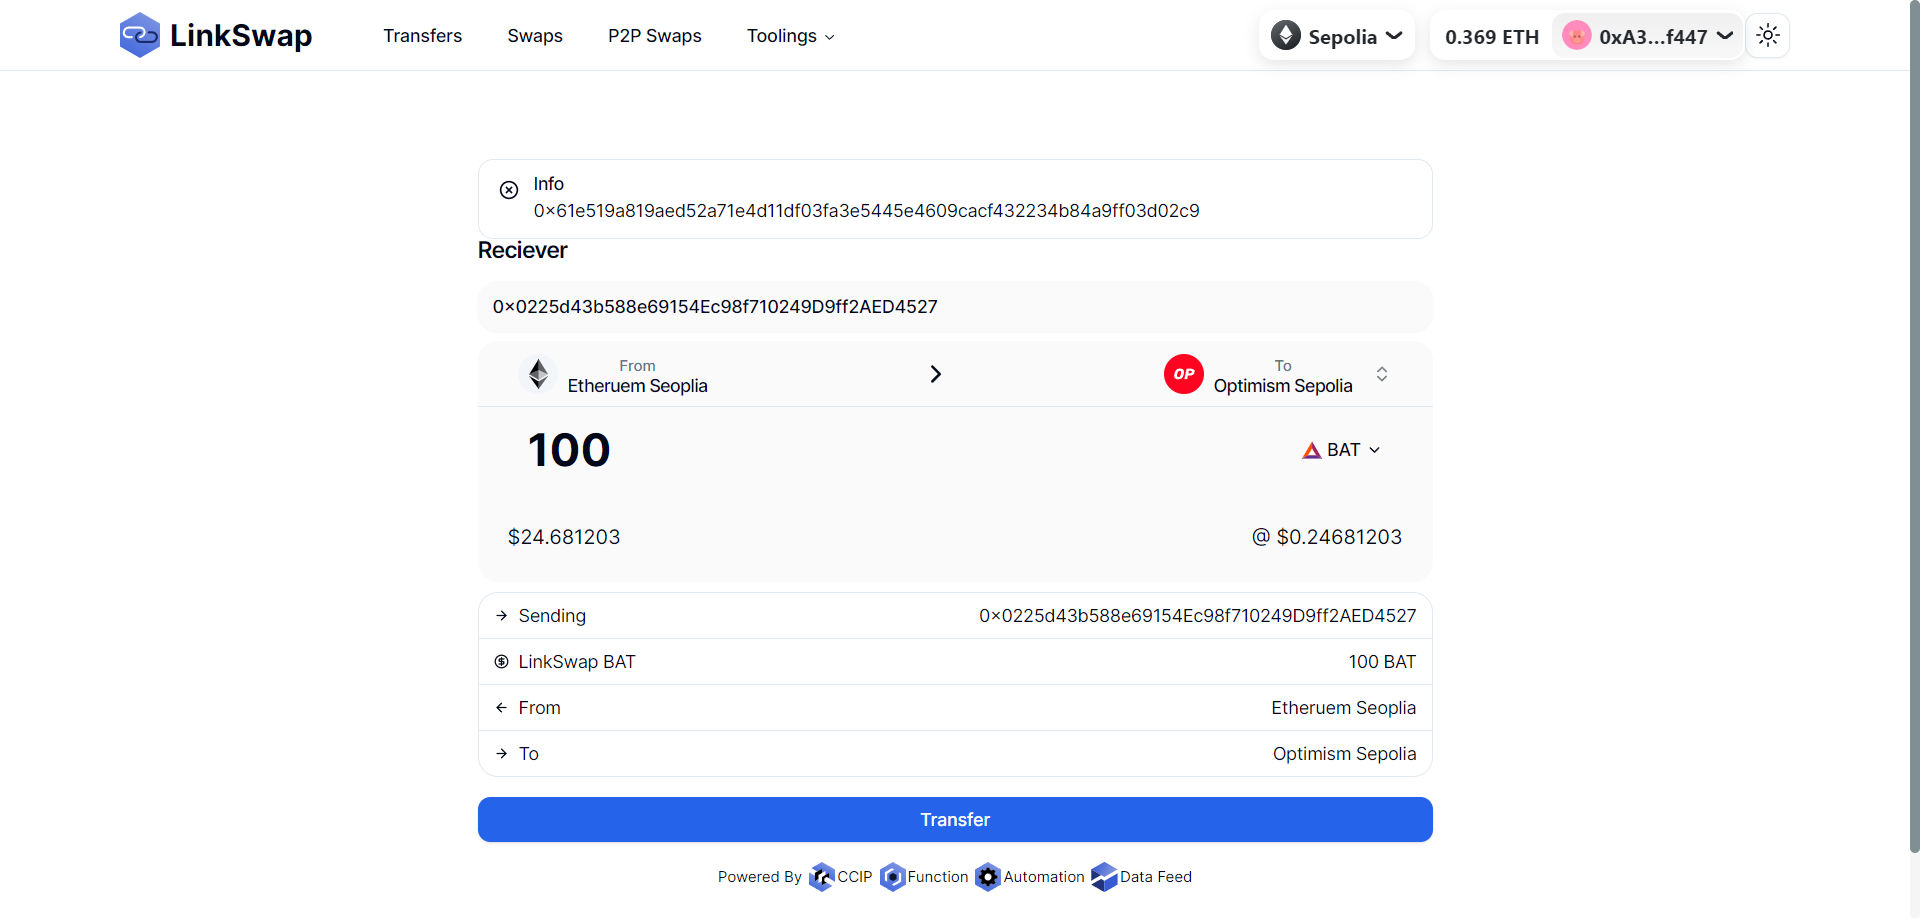Click the Optimism Sepolia destination label
The width and height of the screenshot is (1920, 918).
coord(1283,386)
